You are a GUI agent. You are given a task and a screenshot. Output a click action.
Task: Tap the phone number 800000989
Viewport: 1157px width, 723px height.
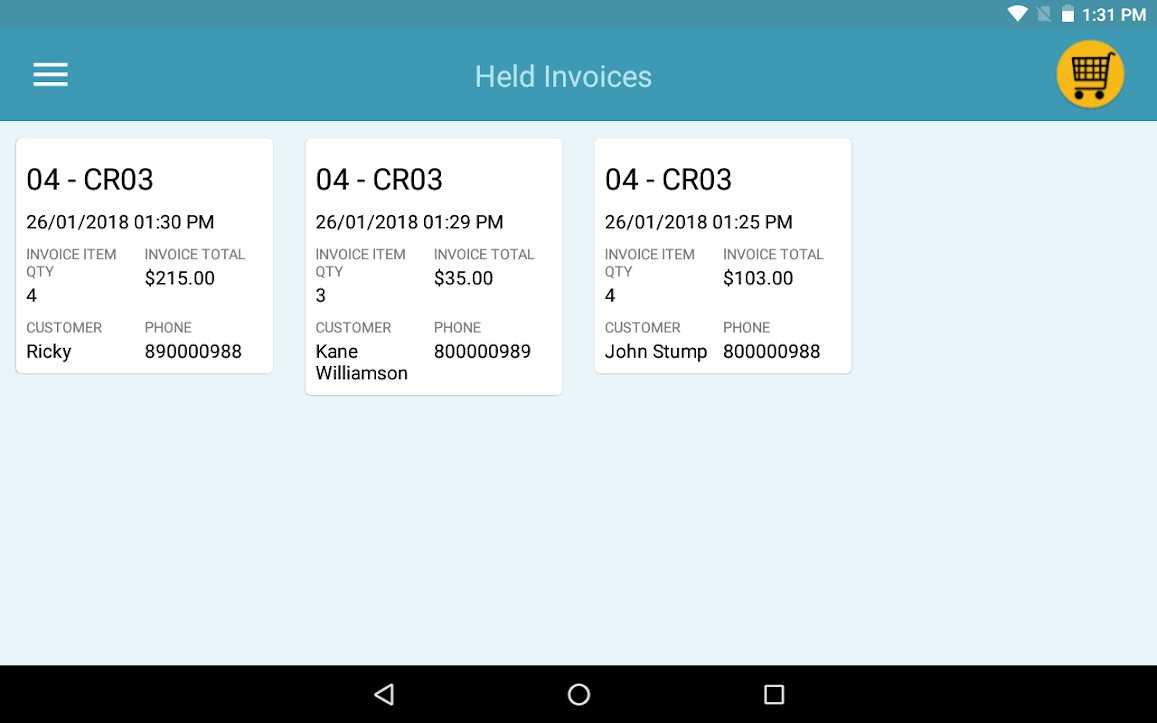482,351
